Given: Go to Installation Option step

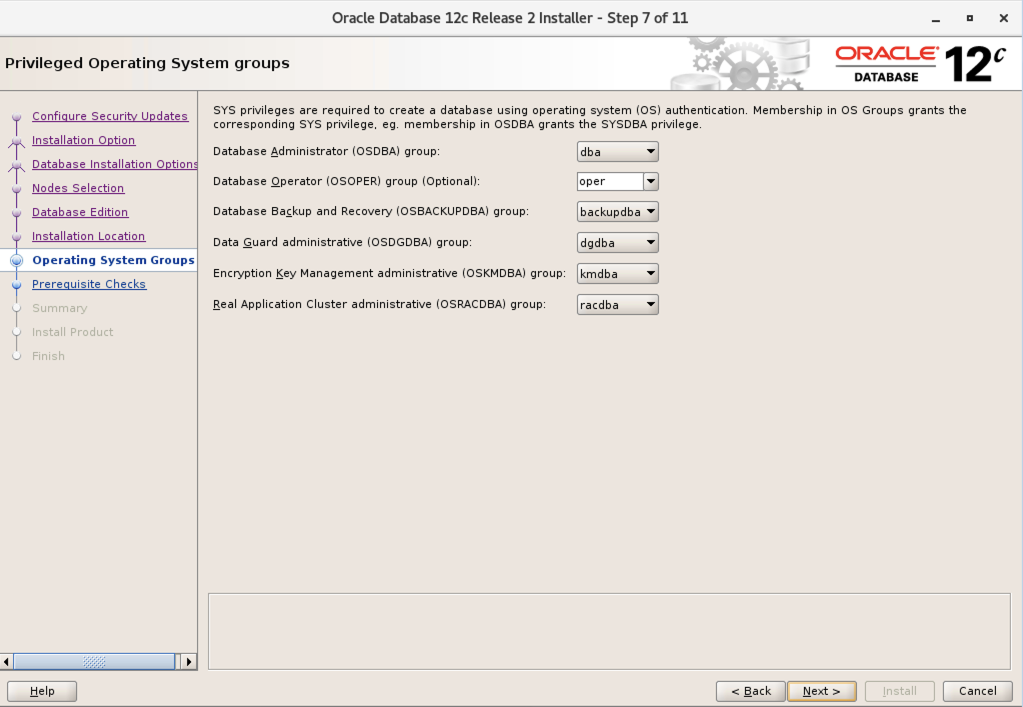Looking at the screenshot, I should click(84, 140).
